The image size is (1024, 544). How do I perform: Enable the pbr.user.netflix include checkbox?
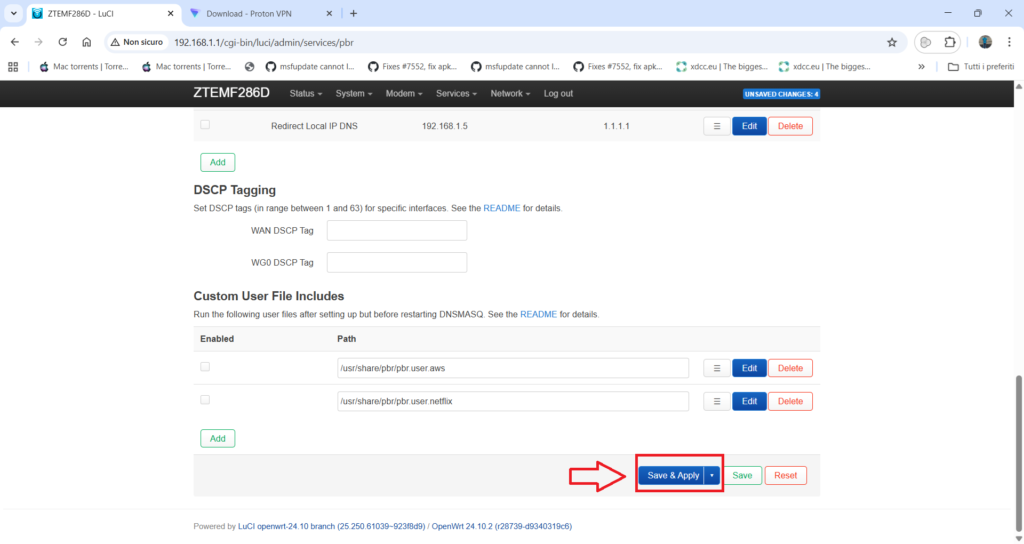pyautogui.click(x=205, y=400)
